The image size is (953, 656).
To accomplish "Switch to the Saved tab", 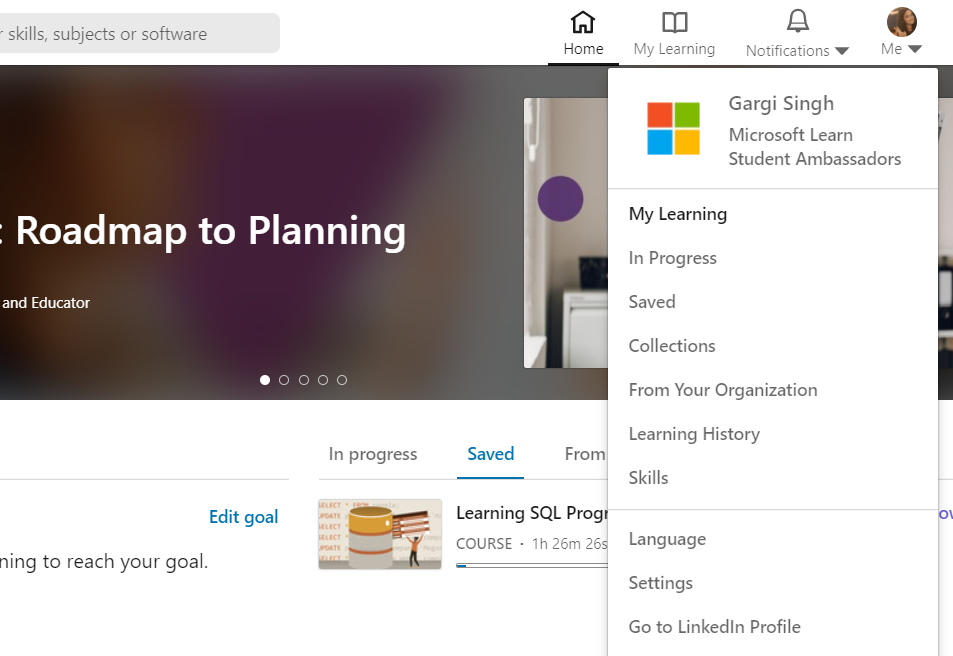I will point(490,454).
